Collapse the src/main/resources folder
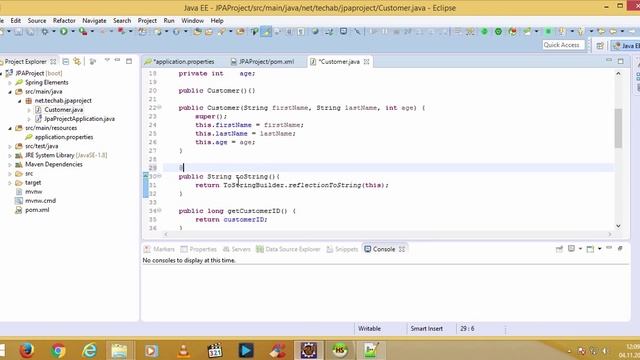 pos(10,128)
